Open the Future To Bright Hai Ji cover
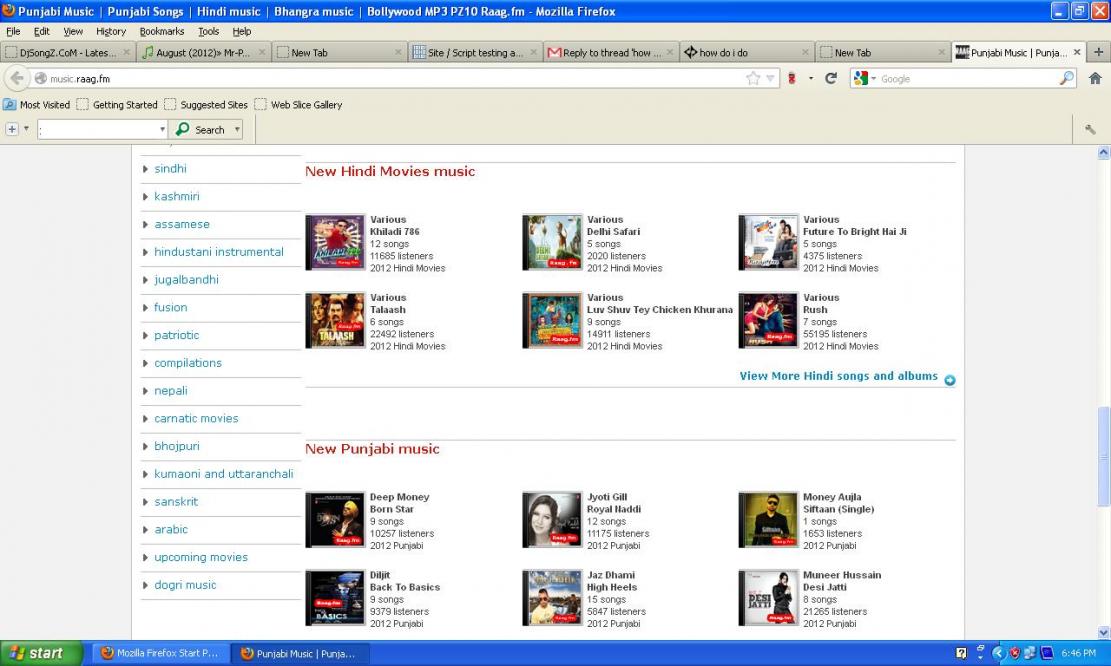 [768, 242]
